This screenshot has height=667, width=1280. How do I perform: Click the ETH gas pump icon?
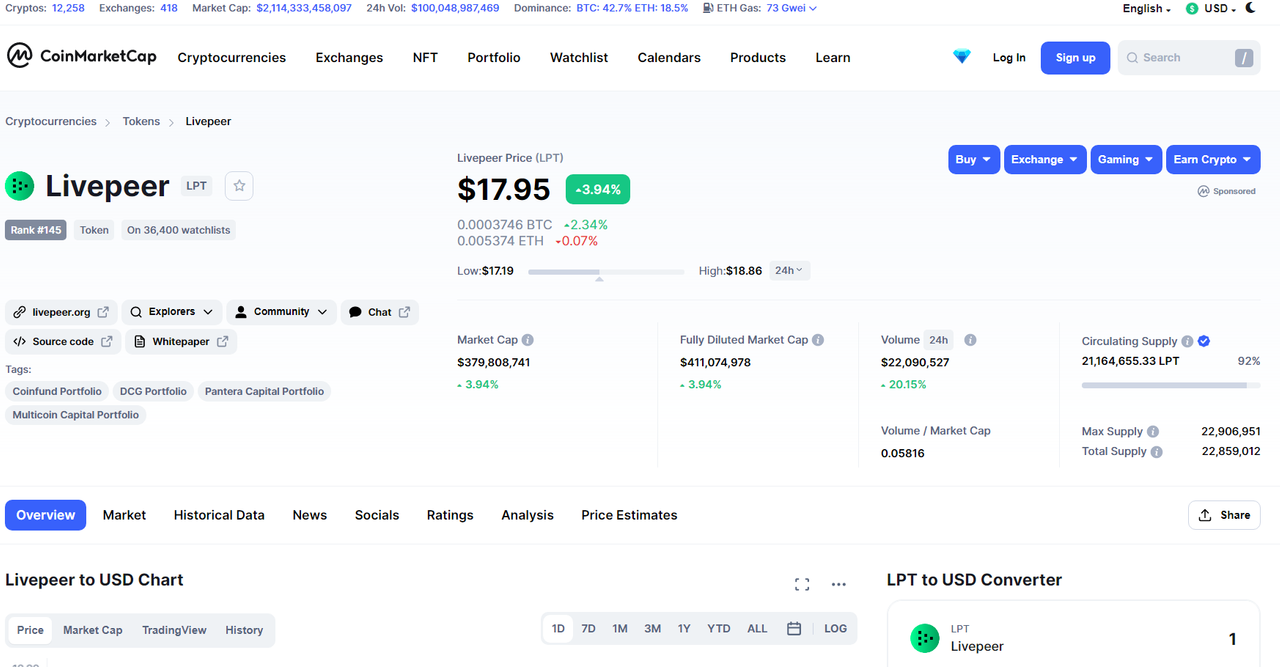click(x=708, y=8)
